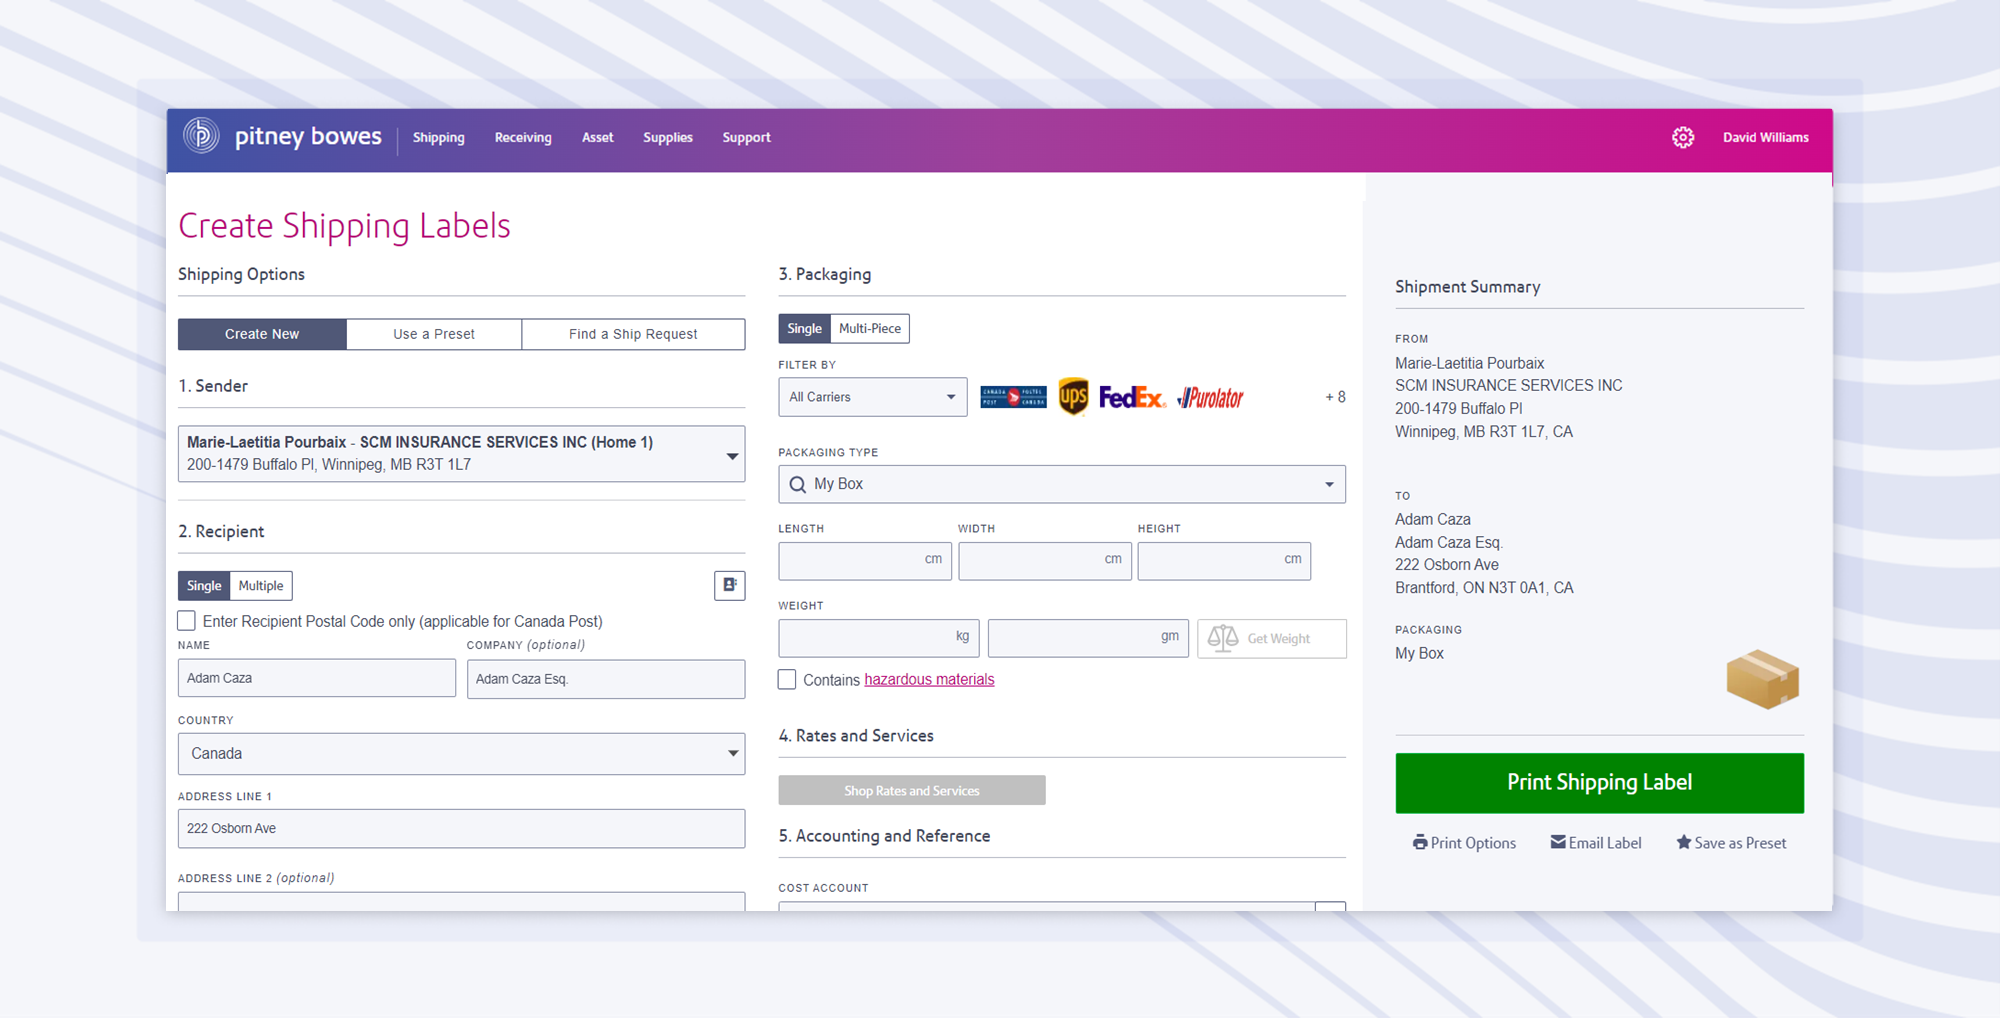Open the Shipping menu
Viewport: 2000px width, 1018px height.
point(439,138)
